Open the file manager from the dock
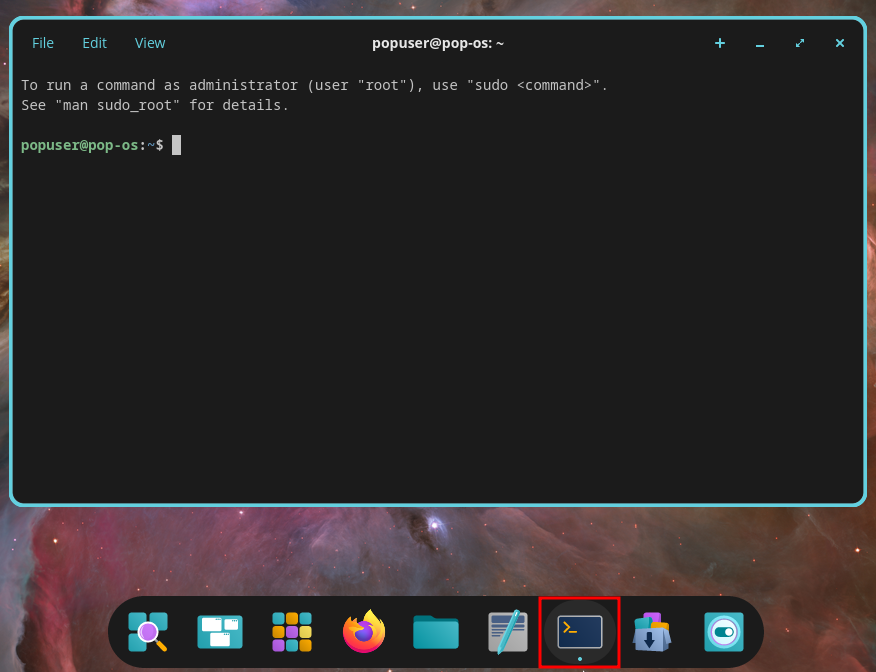 (x=435, y=632)
